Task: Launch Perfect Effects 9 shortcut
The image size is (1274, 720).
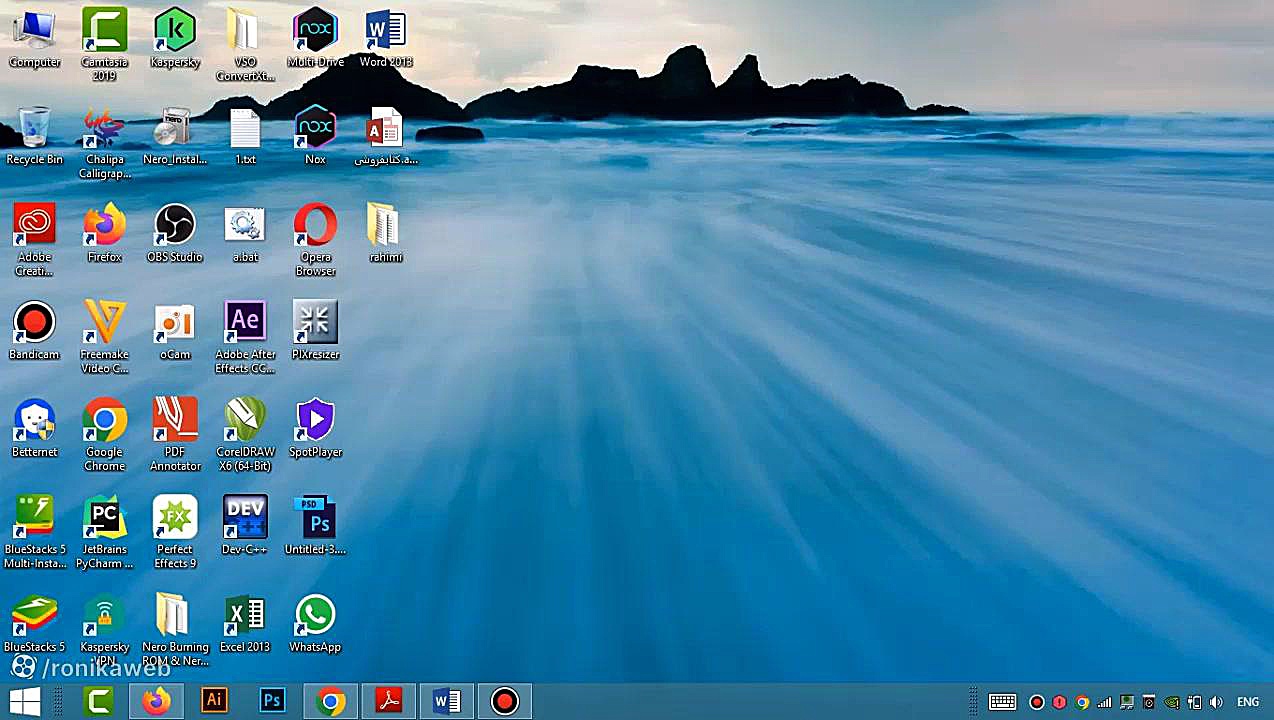Action: pyautogui.click(x=175, y=532)
